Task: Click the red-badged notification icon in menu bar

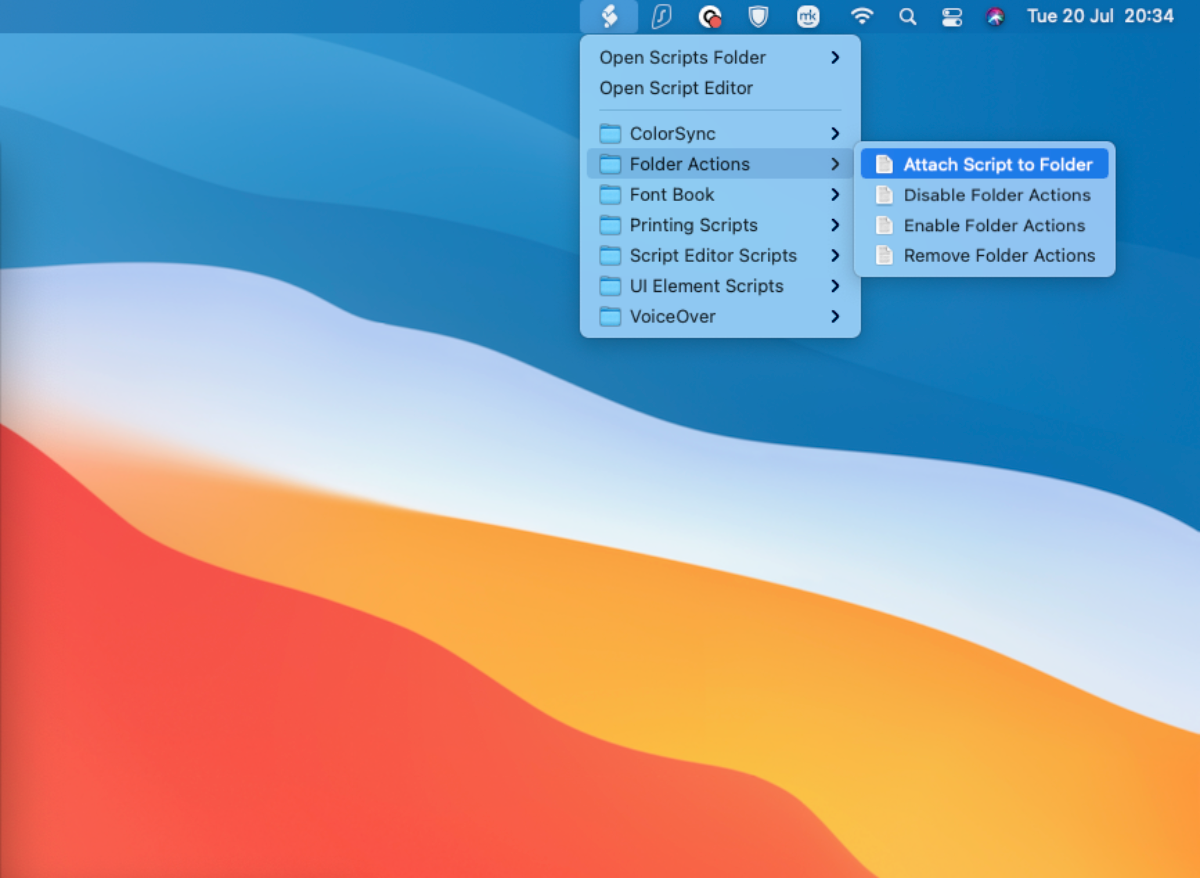Action: (x=710, y=16)
